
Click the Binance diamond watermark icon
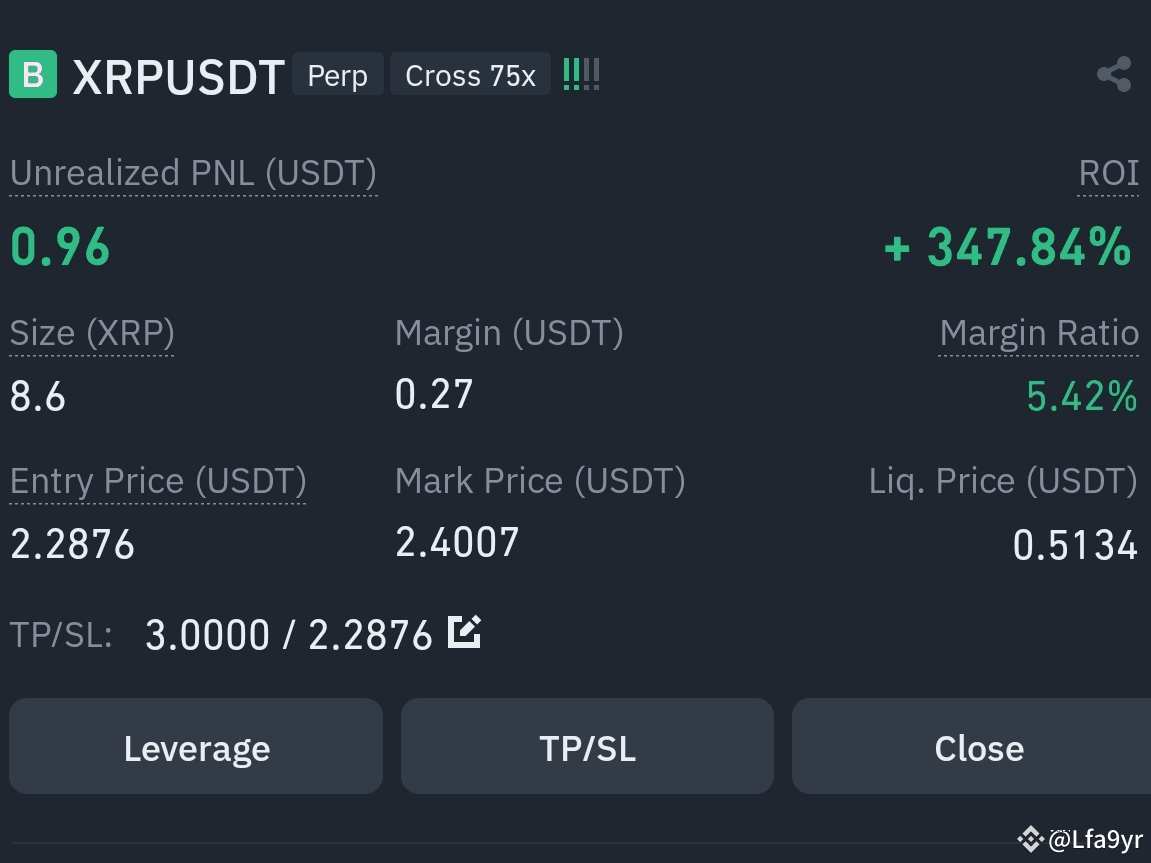pos(1030,839)
